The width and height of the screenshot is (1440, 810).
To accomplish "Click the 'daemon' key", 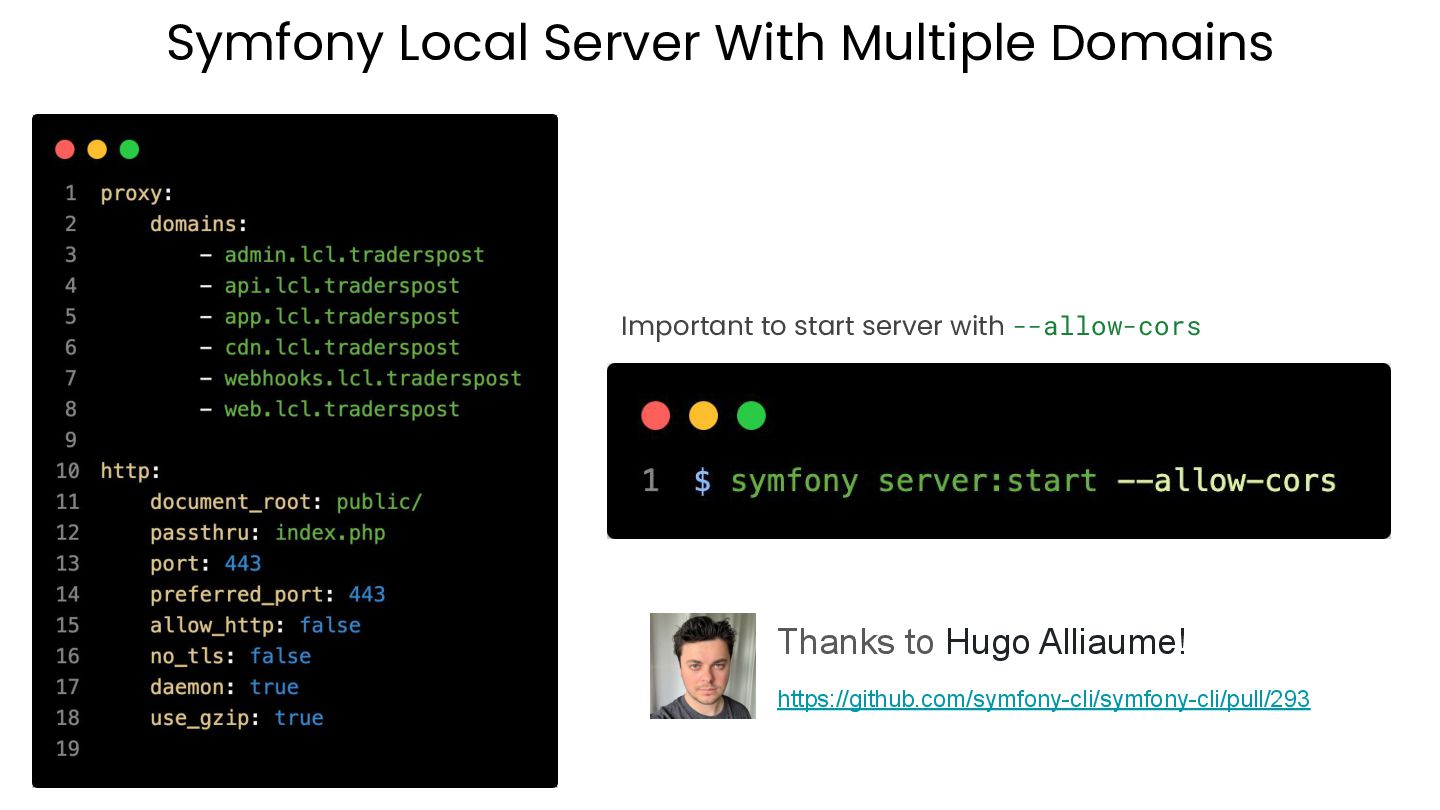I will (x=193, y=687).
